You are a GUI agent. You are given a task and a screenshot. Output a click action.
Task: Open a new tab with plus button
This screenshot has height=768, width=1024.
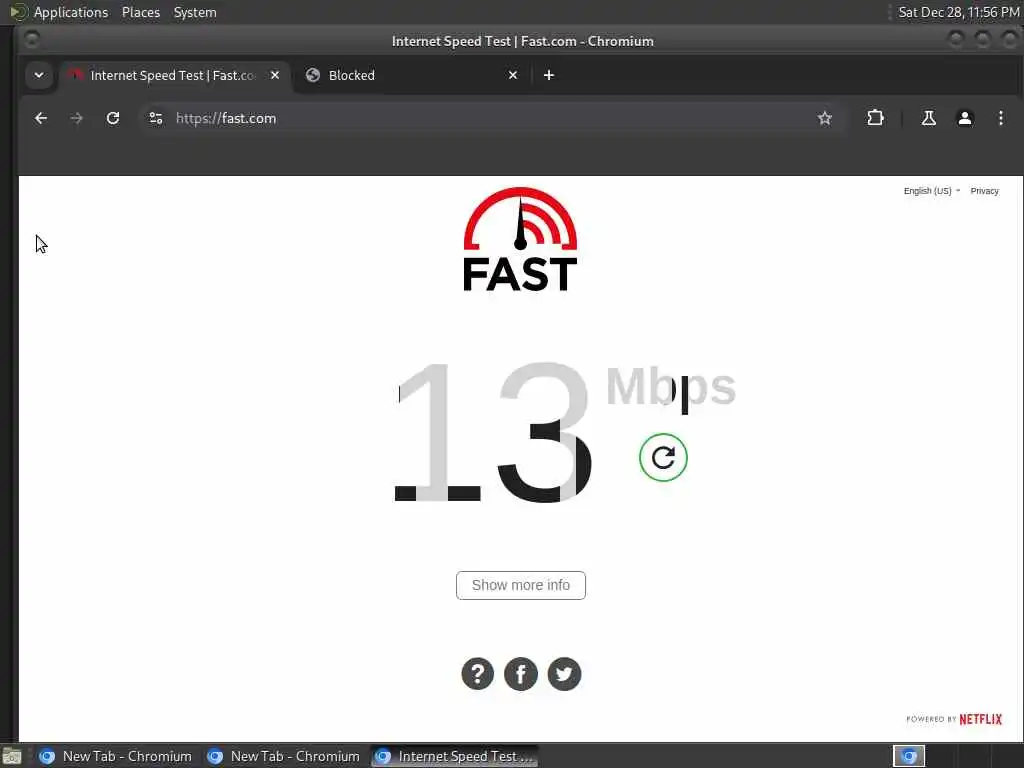[x=549, y=75]
